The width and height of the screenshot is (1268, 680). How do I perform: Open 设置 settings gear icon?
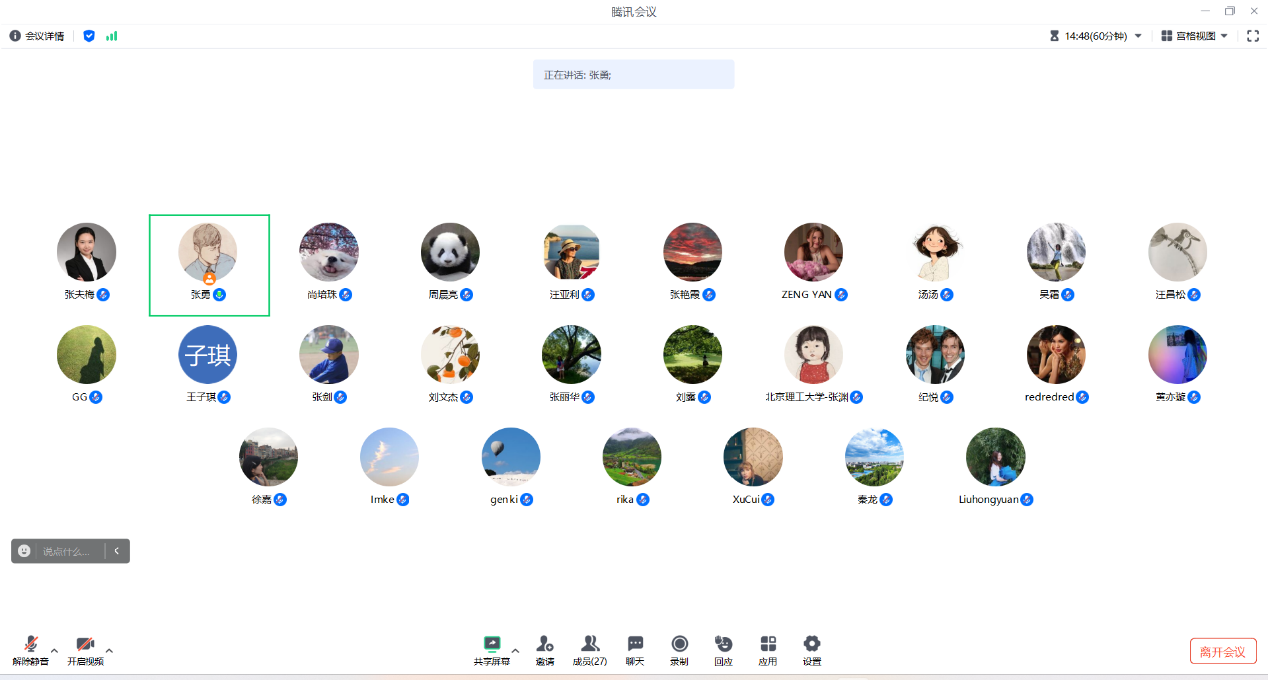coord(812,644)
